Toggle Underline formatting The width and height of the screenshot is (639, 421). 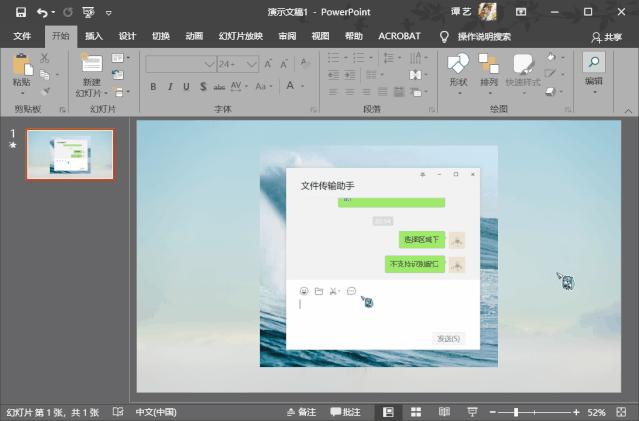[x=186, y=86]
